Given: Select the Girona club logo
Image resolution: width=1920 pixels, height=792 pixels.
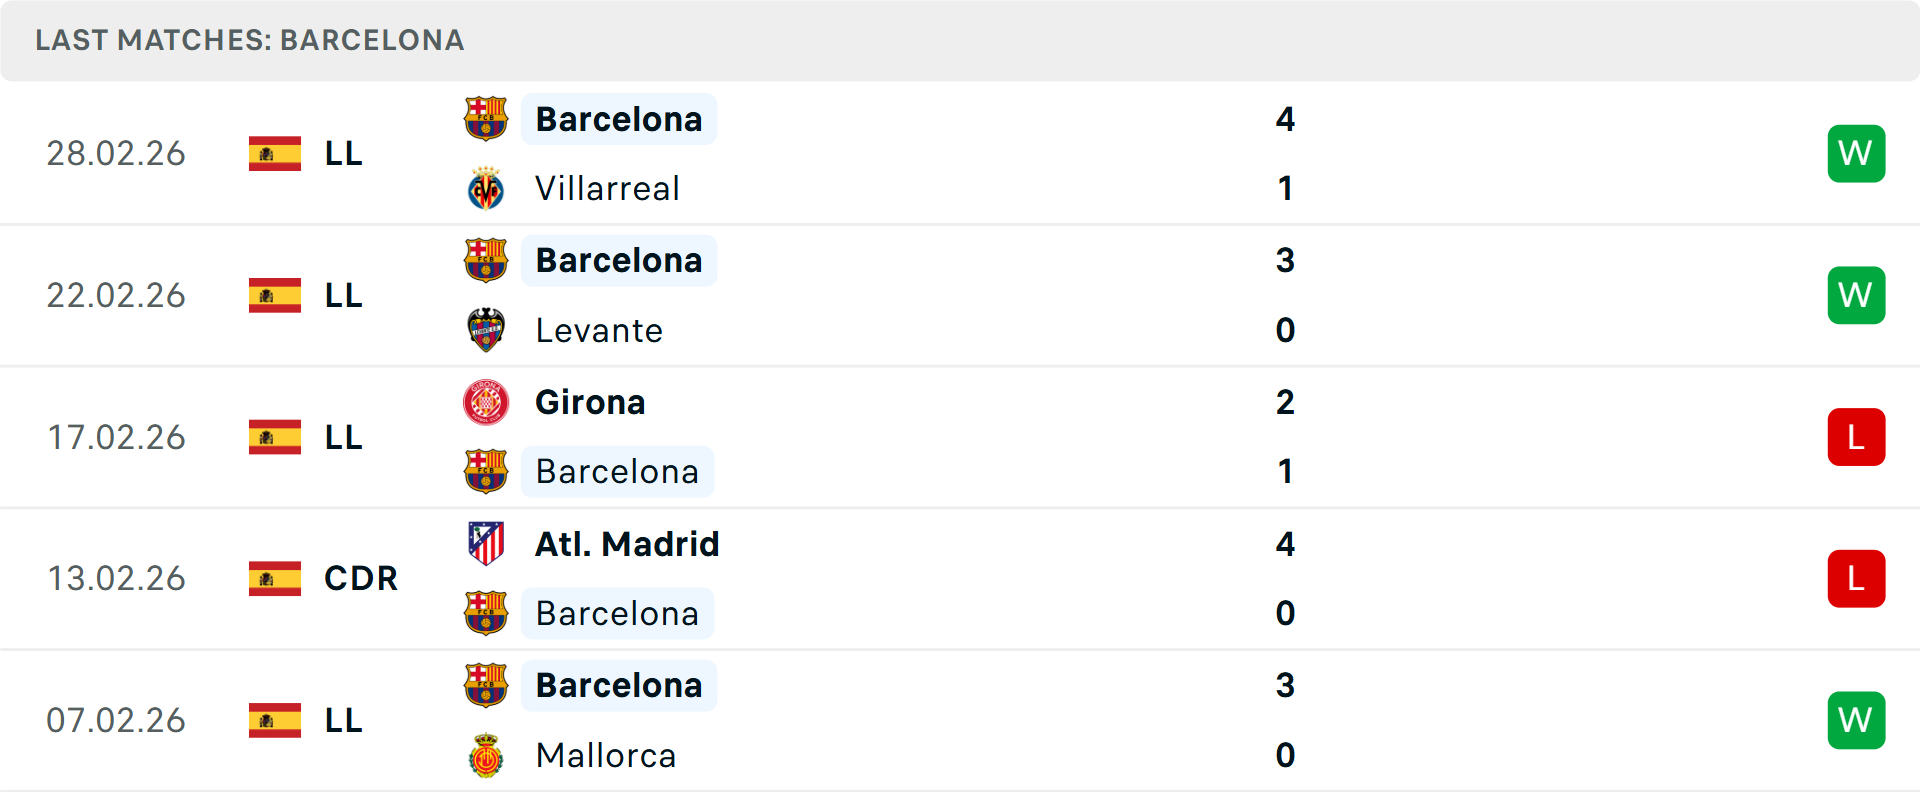Looking at the screenshot, I should click(x=486, y=402).
